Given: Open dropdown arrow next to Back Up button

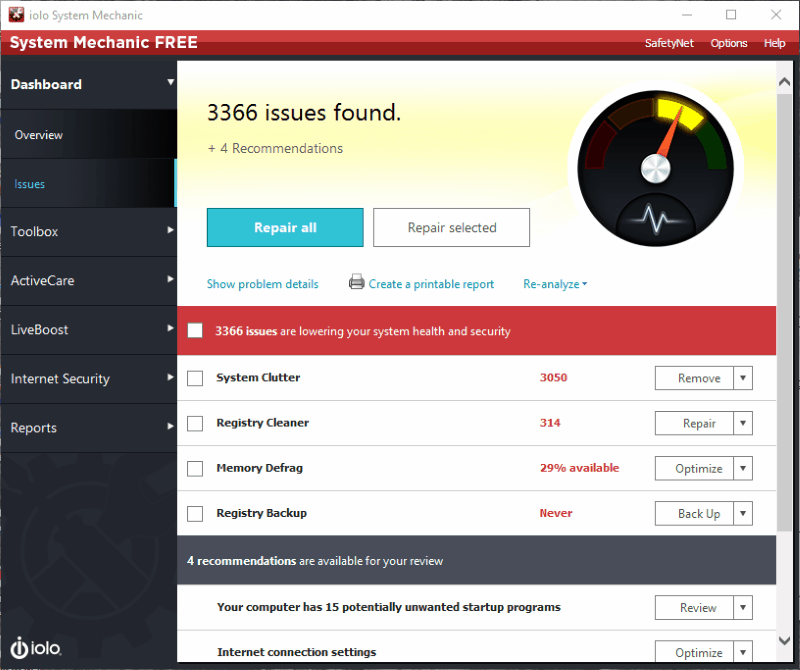Looking at the screenshot, I should point(743,513).
